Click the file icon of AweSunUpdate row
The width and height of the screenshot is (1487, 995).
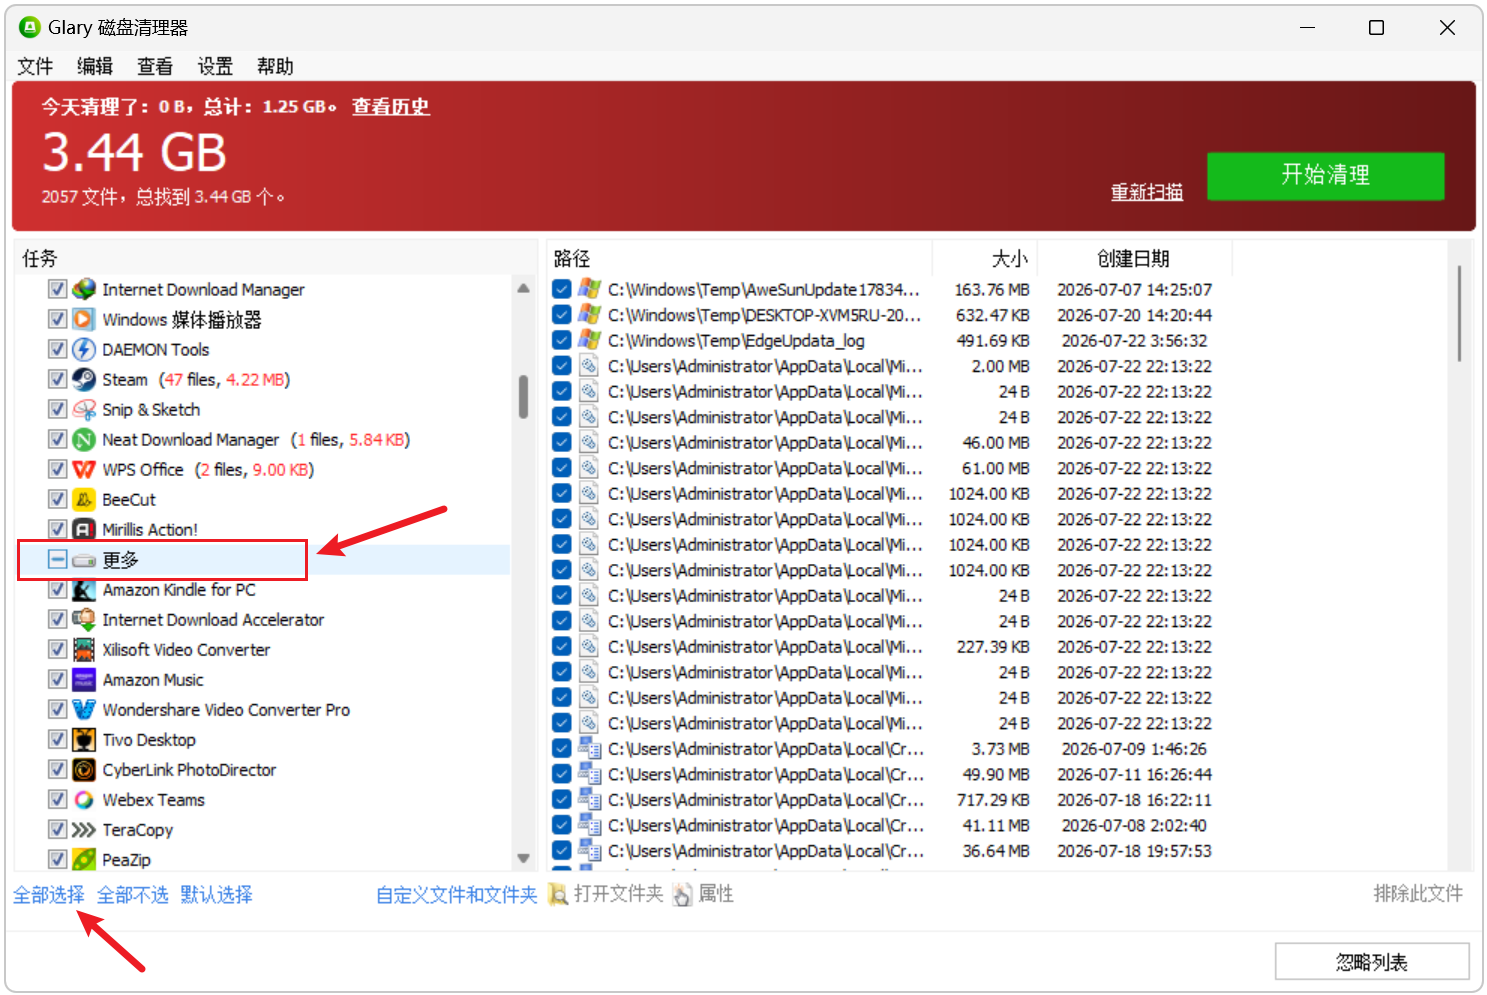(x=590, y=289)
